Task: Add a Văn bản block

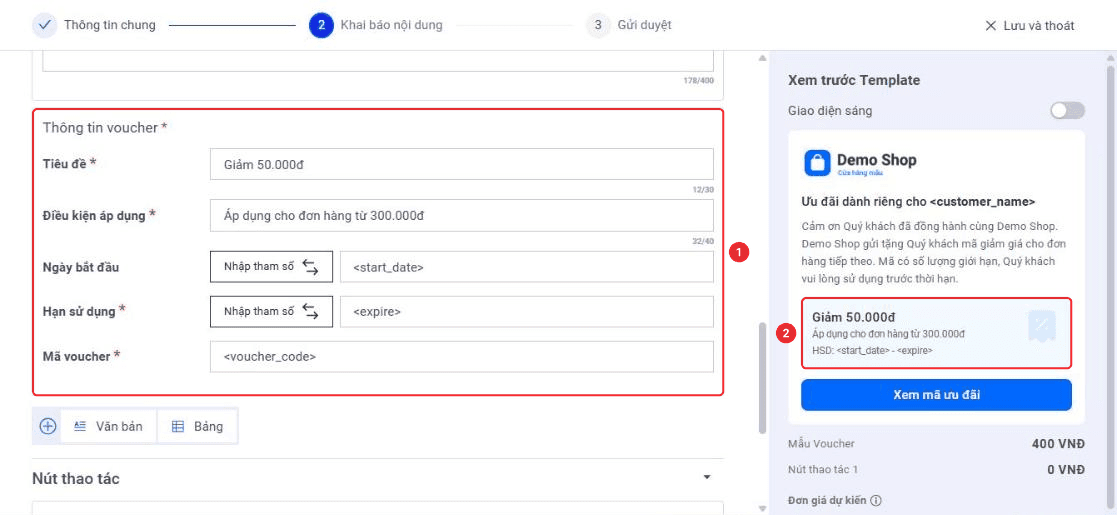Action: tap(108, 426)
